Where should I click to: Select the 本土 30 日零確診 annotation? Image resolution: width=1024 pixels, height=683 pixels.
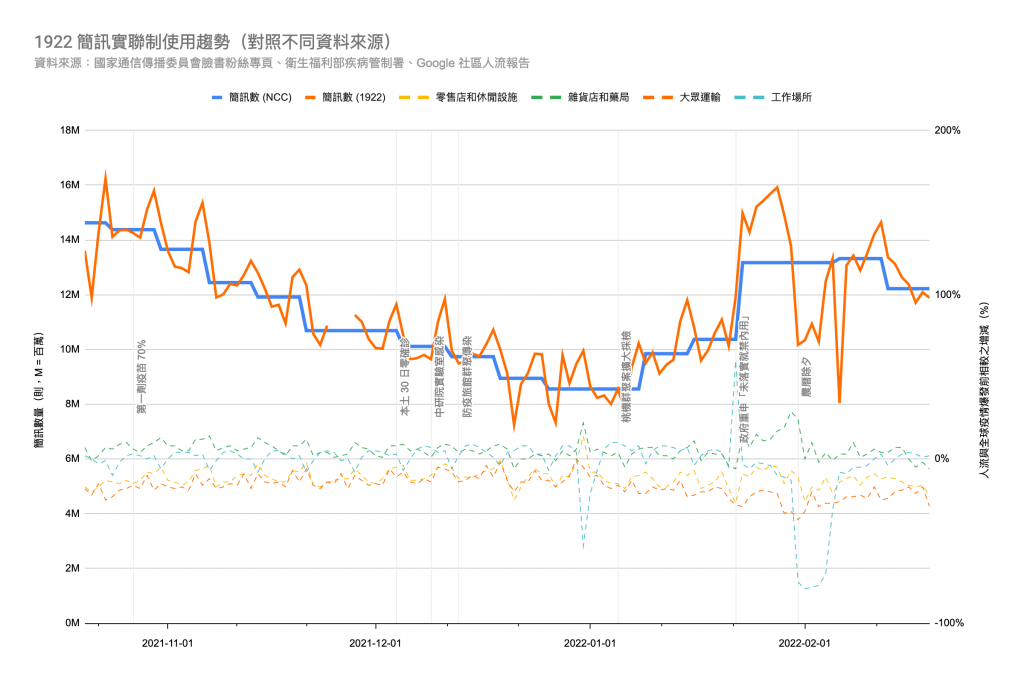(x=405, y=376)
